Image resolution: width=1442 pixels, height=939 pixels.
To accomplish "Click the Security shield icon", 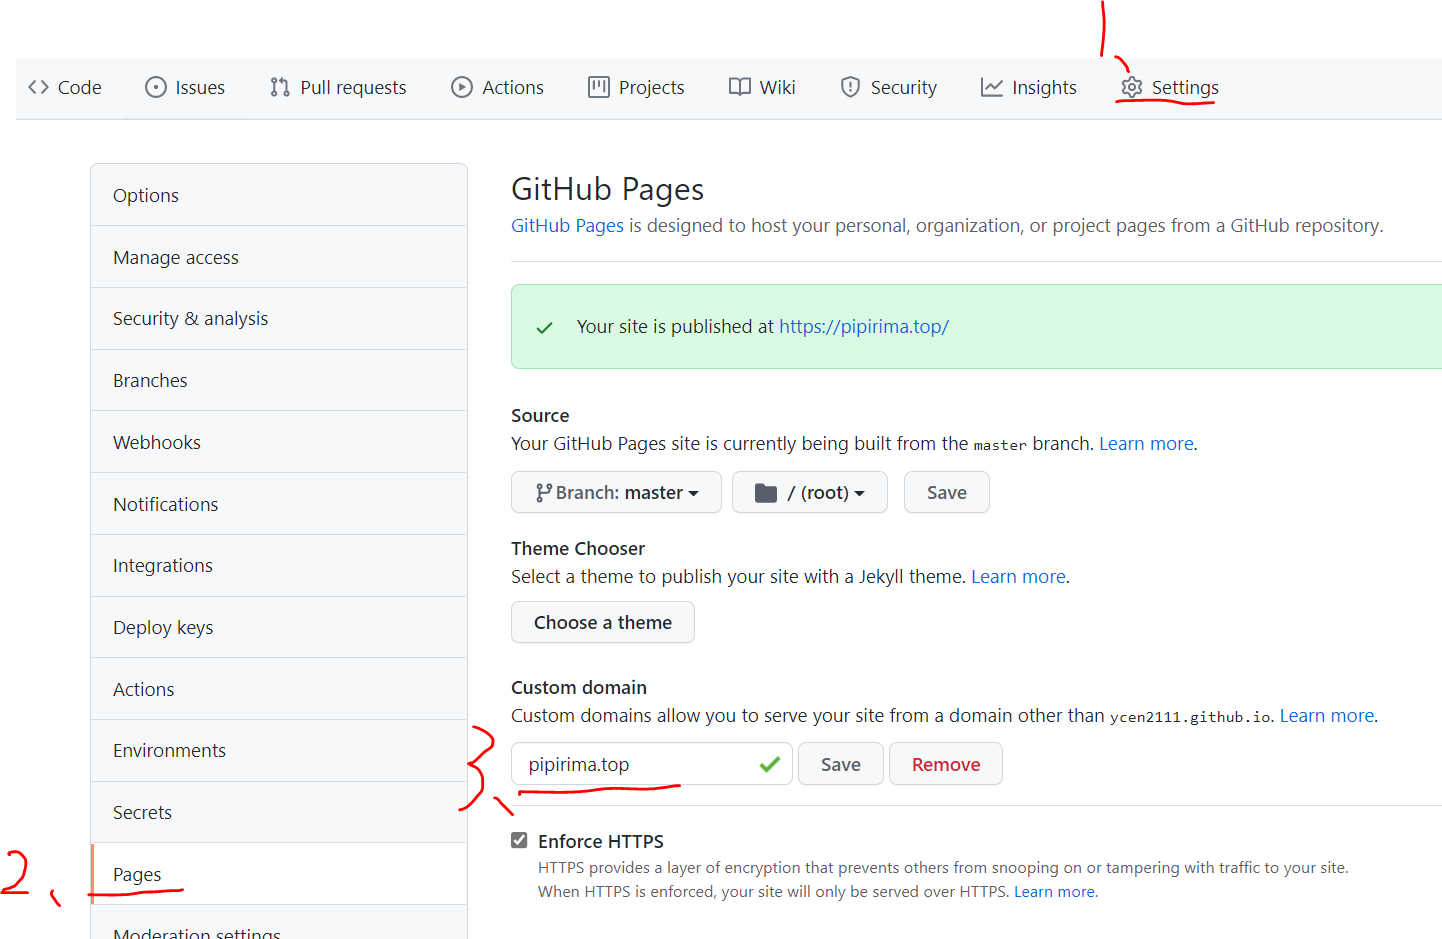I will [x=850, y=88].
